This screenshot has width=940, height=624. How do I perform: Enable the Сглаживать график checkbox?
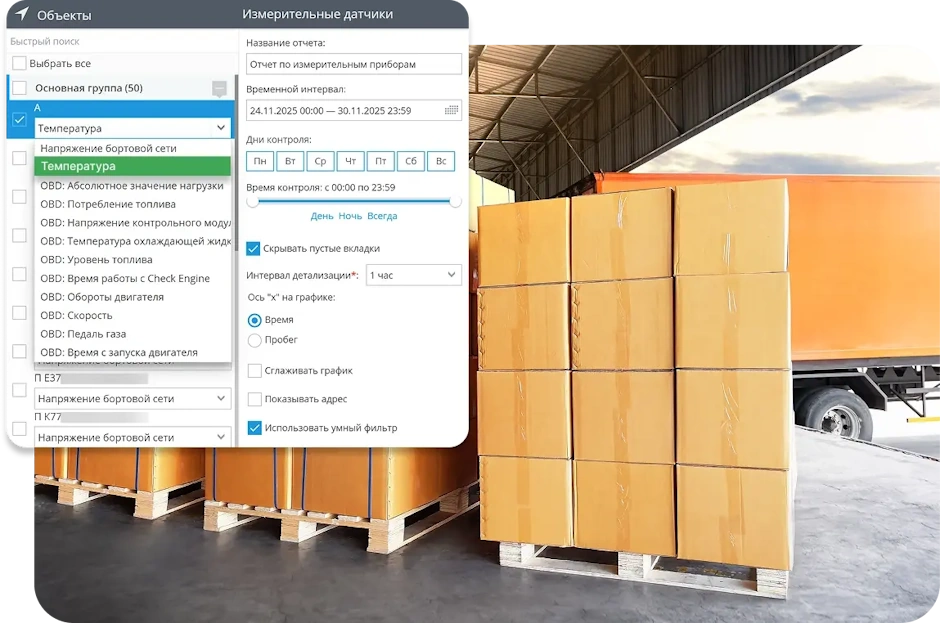click(254, 371)
